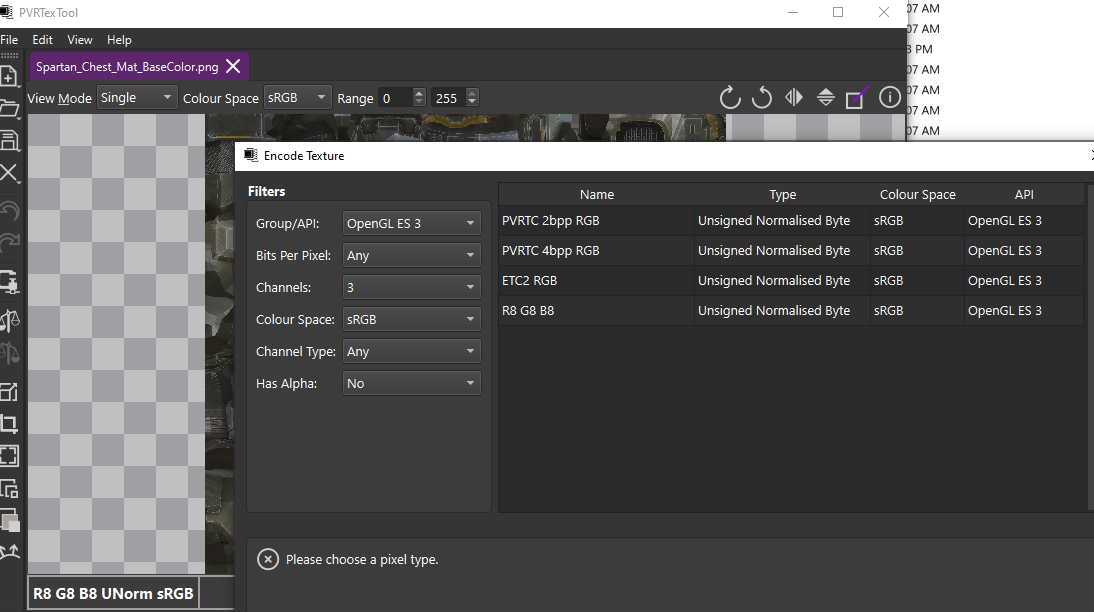
Task: Open the View Mode dropdown
Action: pos(137,98)
